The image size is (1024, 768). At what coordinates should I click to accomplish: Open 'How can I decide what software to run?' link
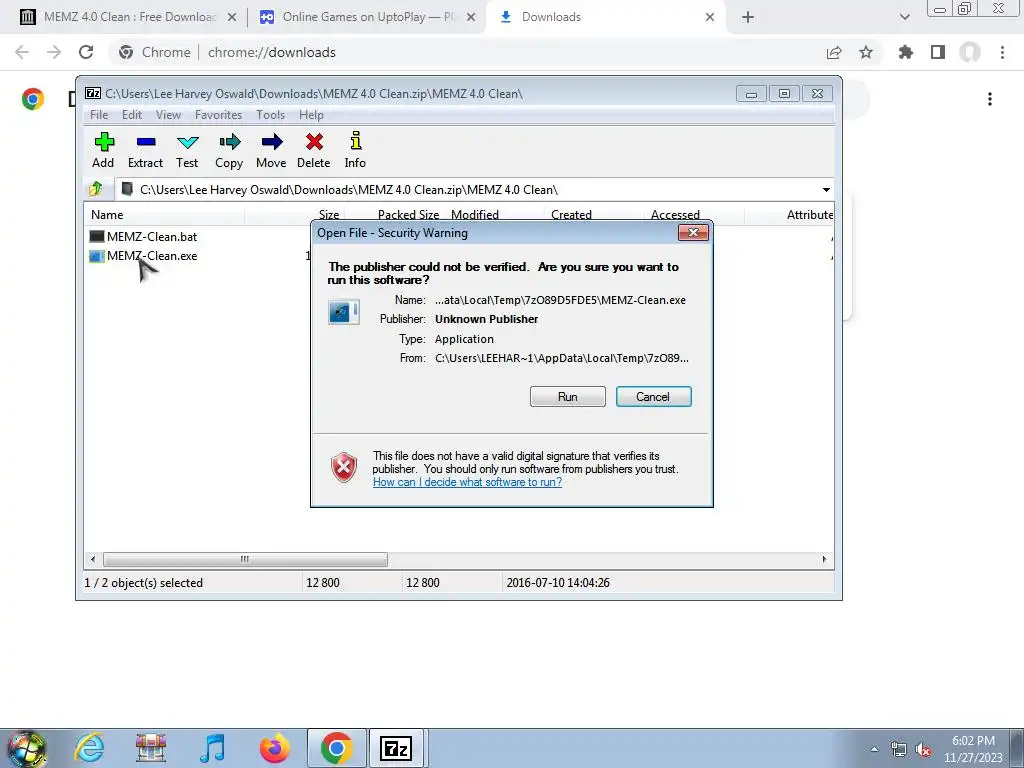tap(467, 482)
